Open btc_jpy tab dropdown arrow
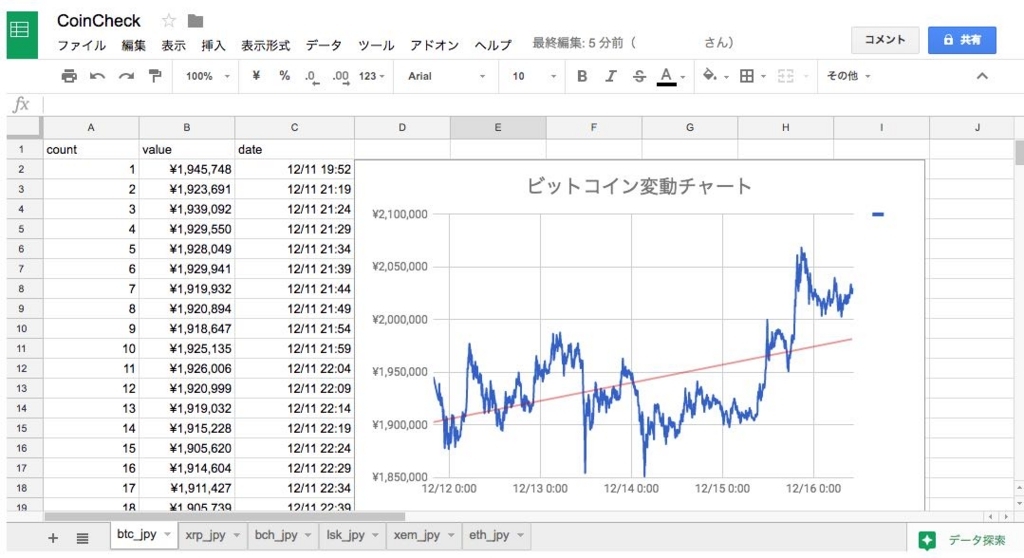This screenshot has width=1024, height=558. (x=168, y=534)
